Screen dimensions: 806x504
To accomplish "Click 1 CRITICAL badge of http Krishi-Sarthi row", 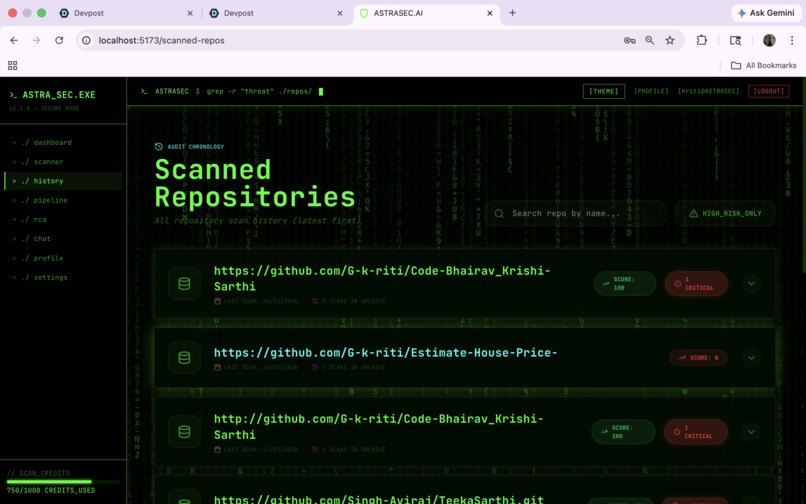I will (695, 432).
